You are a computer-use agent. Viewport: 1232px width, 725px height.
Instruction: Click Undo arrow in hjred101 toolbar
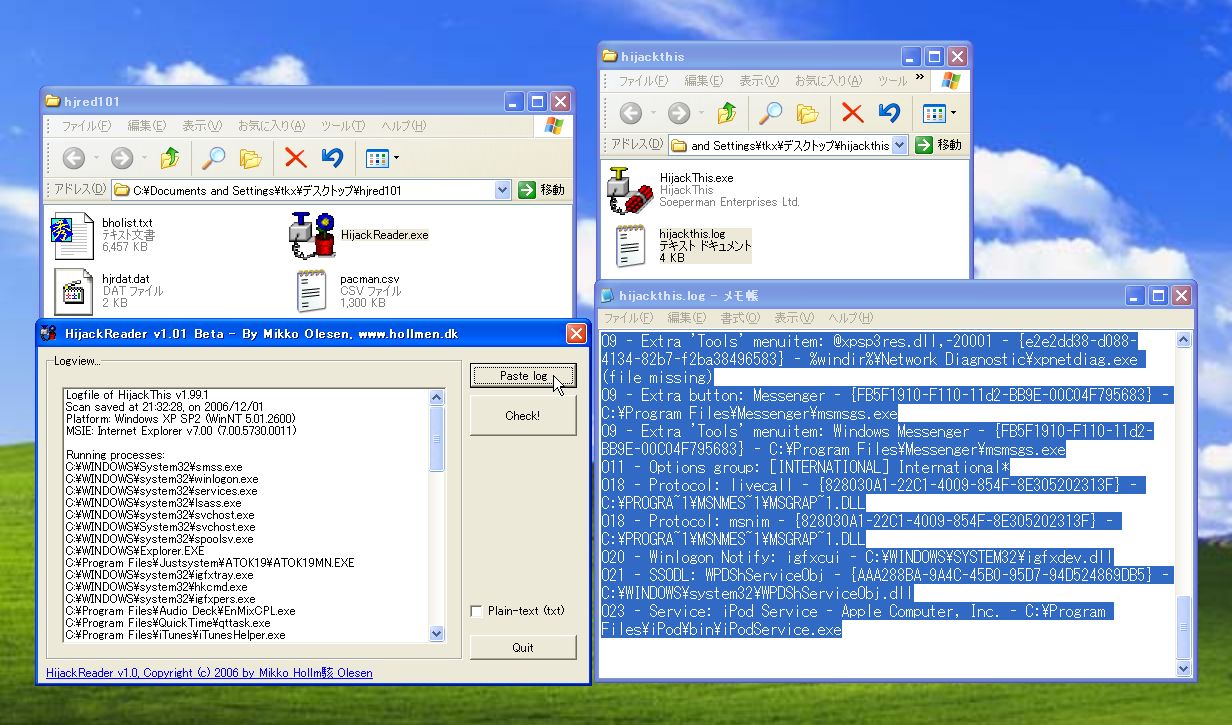coord(332,158)
